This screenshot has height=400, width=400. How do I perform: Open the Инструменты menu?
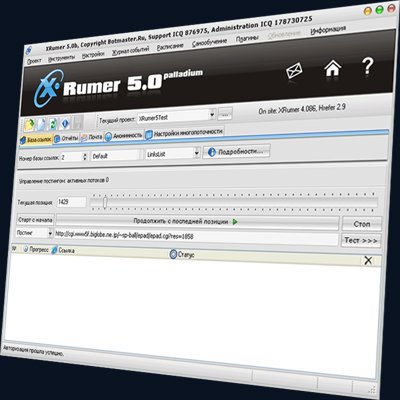(62, 58)
